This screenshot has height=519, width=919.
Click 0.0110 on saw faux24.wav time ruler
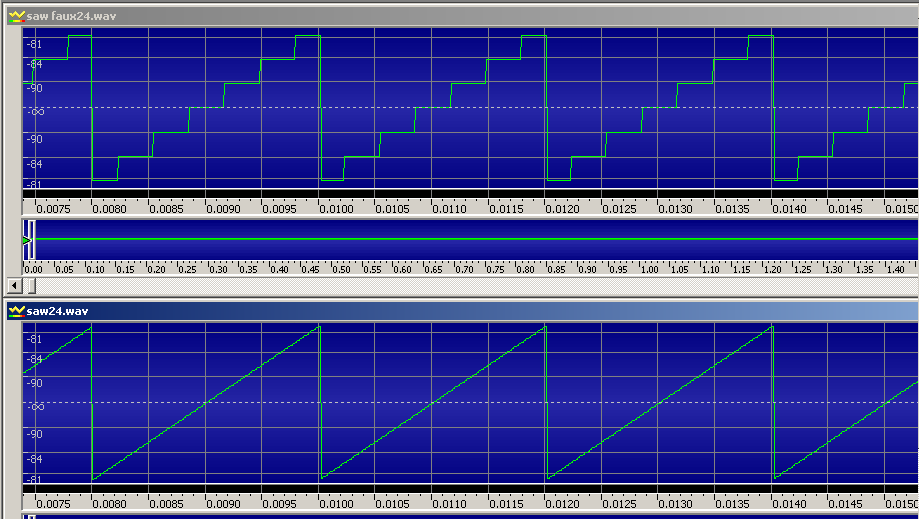coord(450,209)
